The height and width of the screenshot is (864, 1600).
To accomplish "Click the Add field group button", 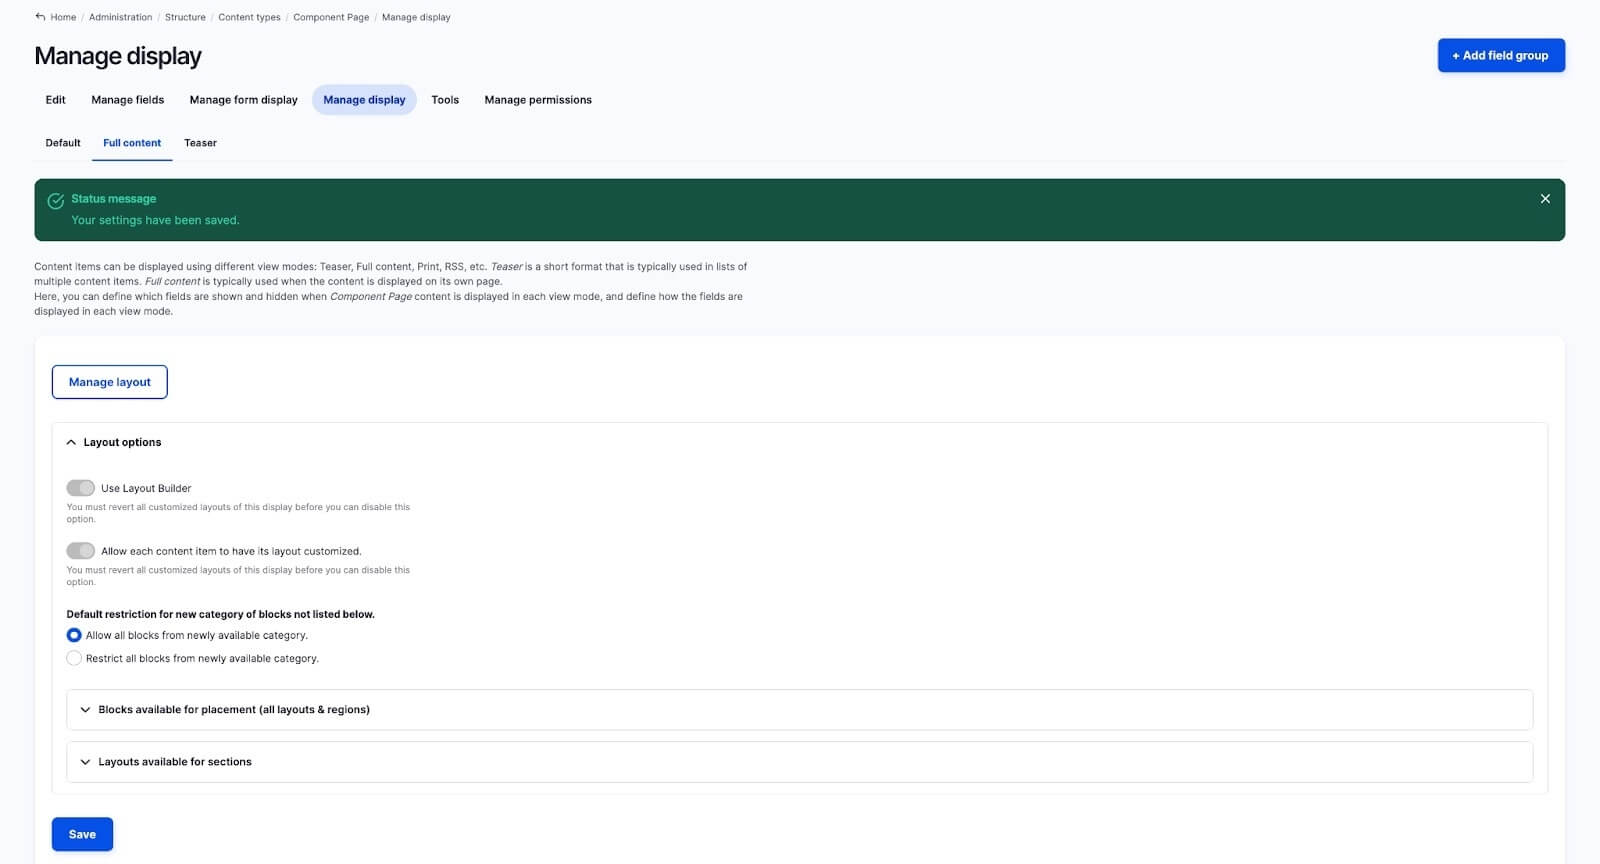I will (x=1500, y=56).
